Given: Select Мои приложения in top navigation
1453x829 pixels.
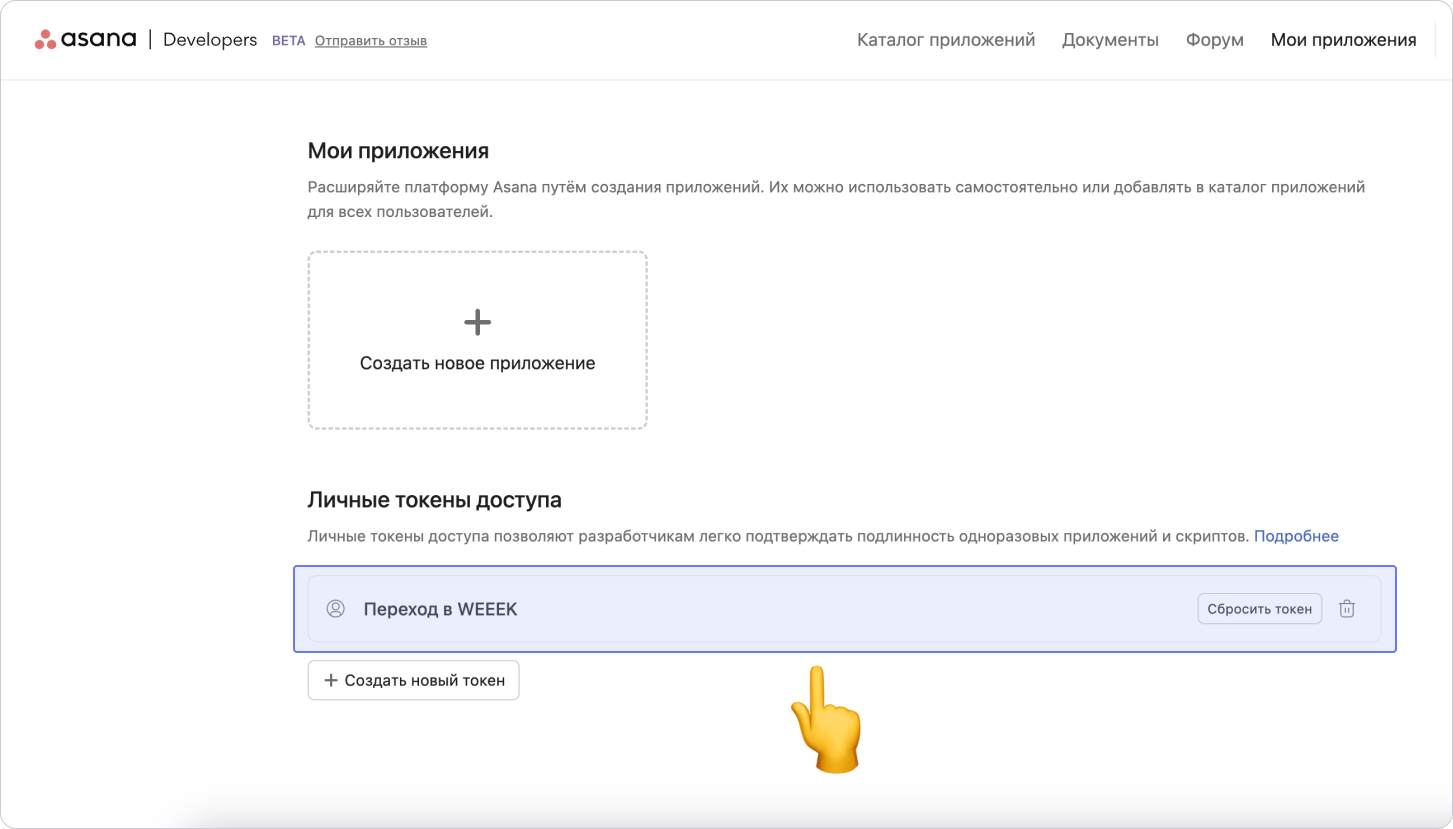Looking at the screenshot, I should 1343,40.
